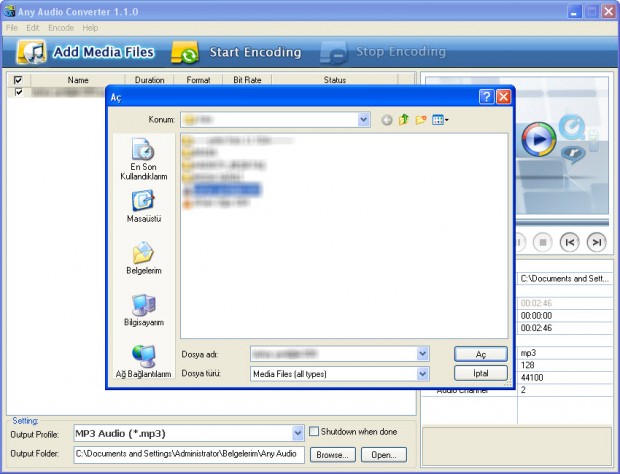The height and width of the screenshot is (474, 620).
Task: Open Bilgisayarım computer shortcut
Action: 144,310
